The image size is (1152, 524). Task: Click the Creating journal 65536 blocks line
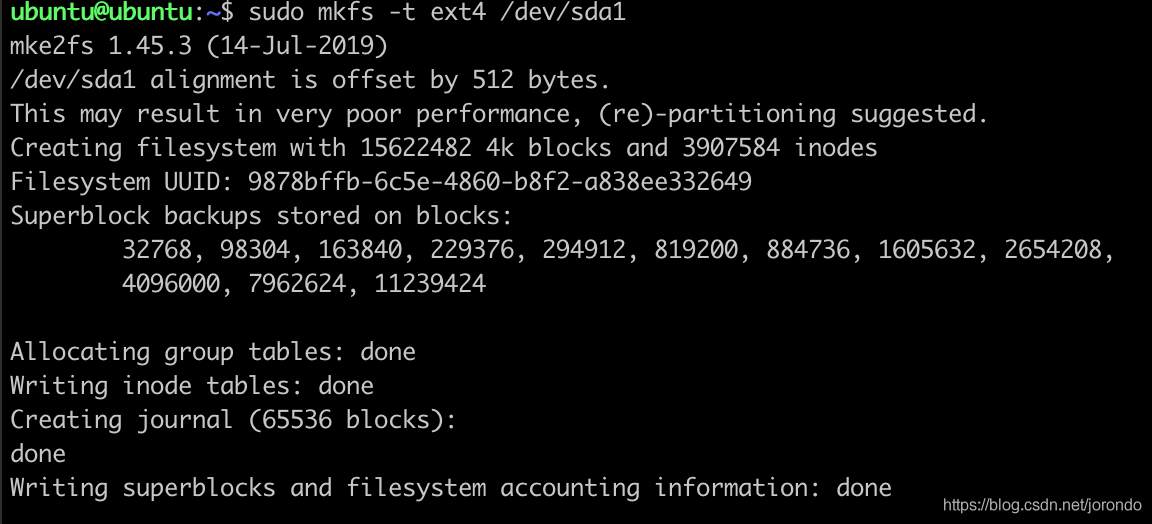coord(234,420)
